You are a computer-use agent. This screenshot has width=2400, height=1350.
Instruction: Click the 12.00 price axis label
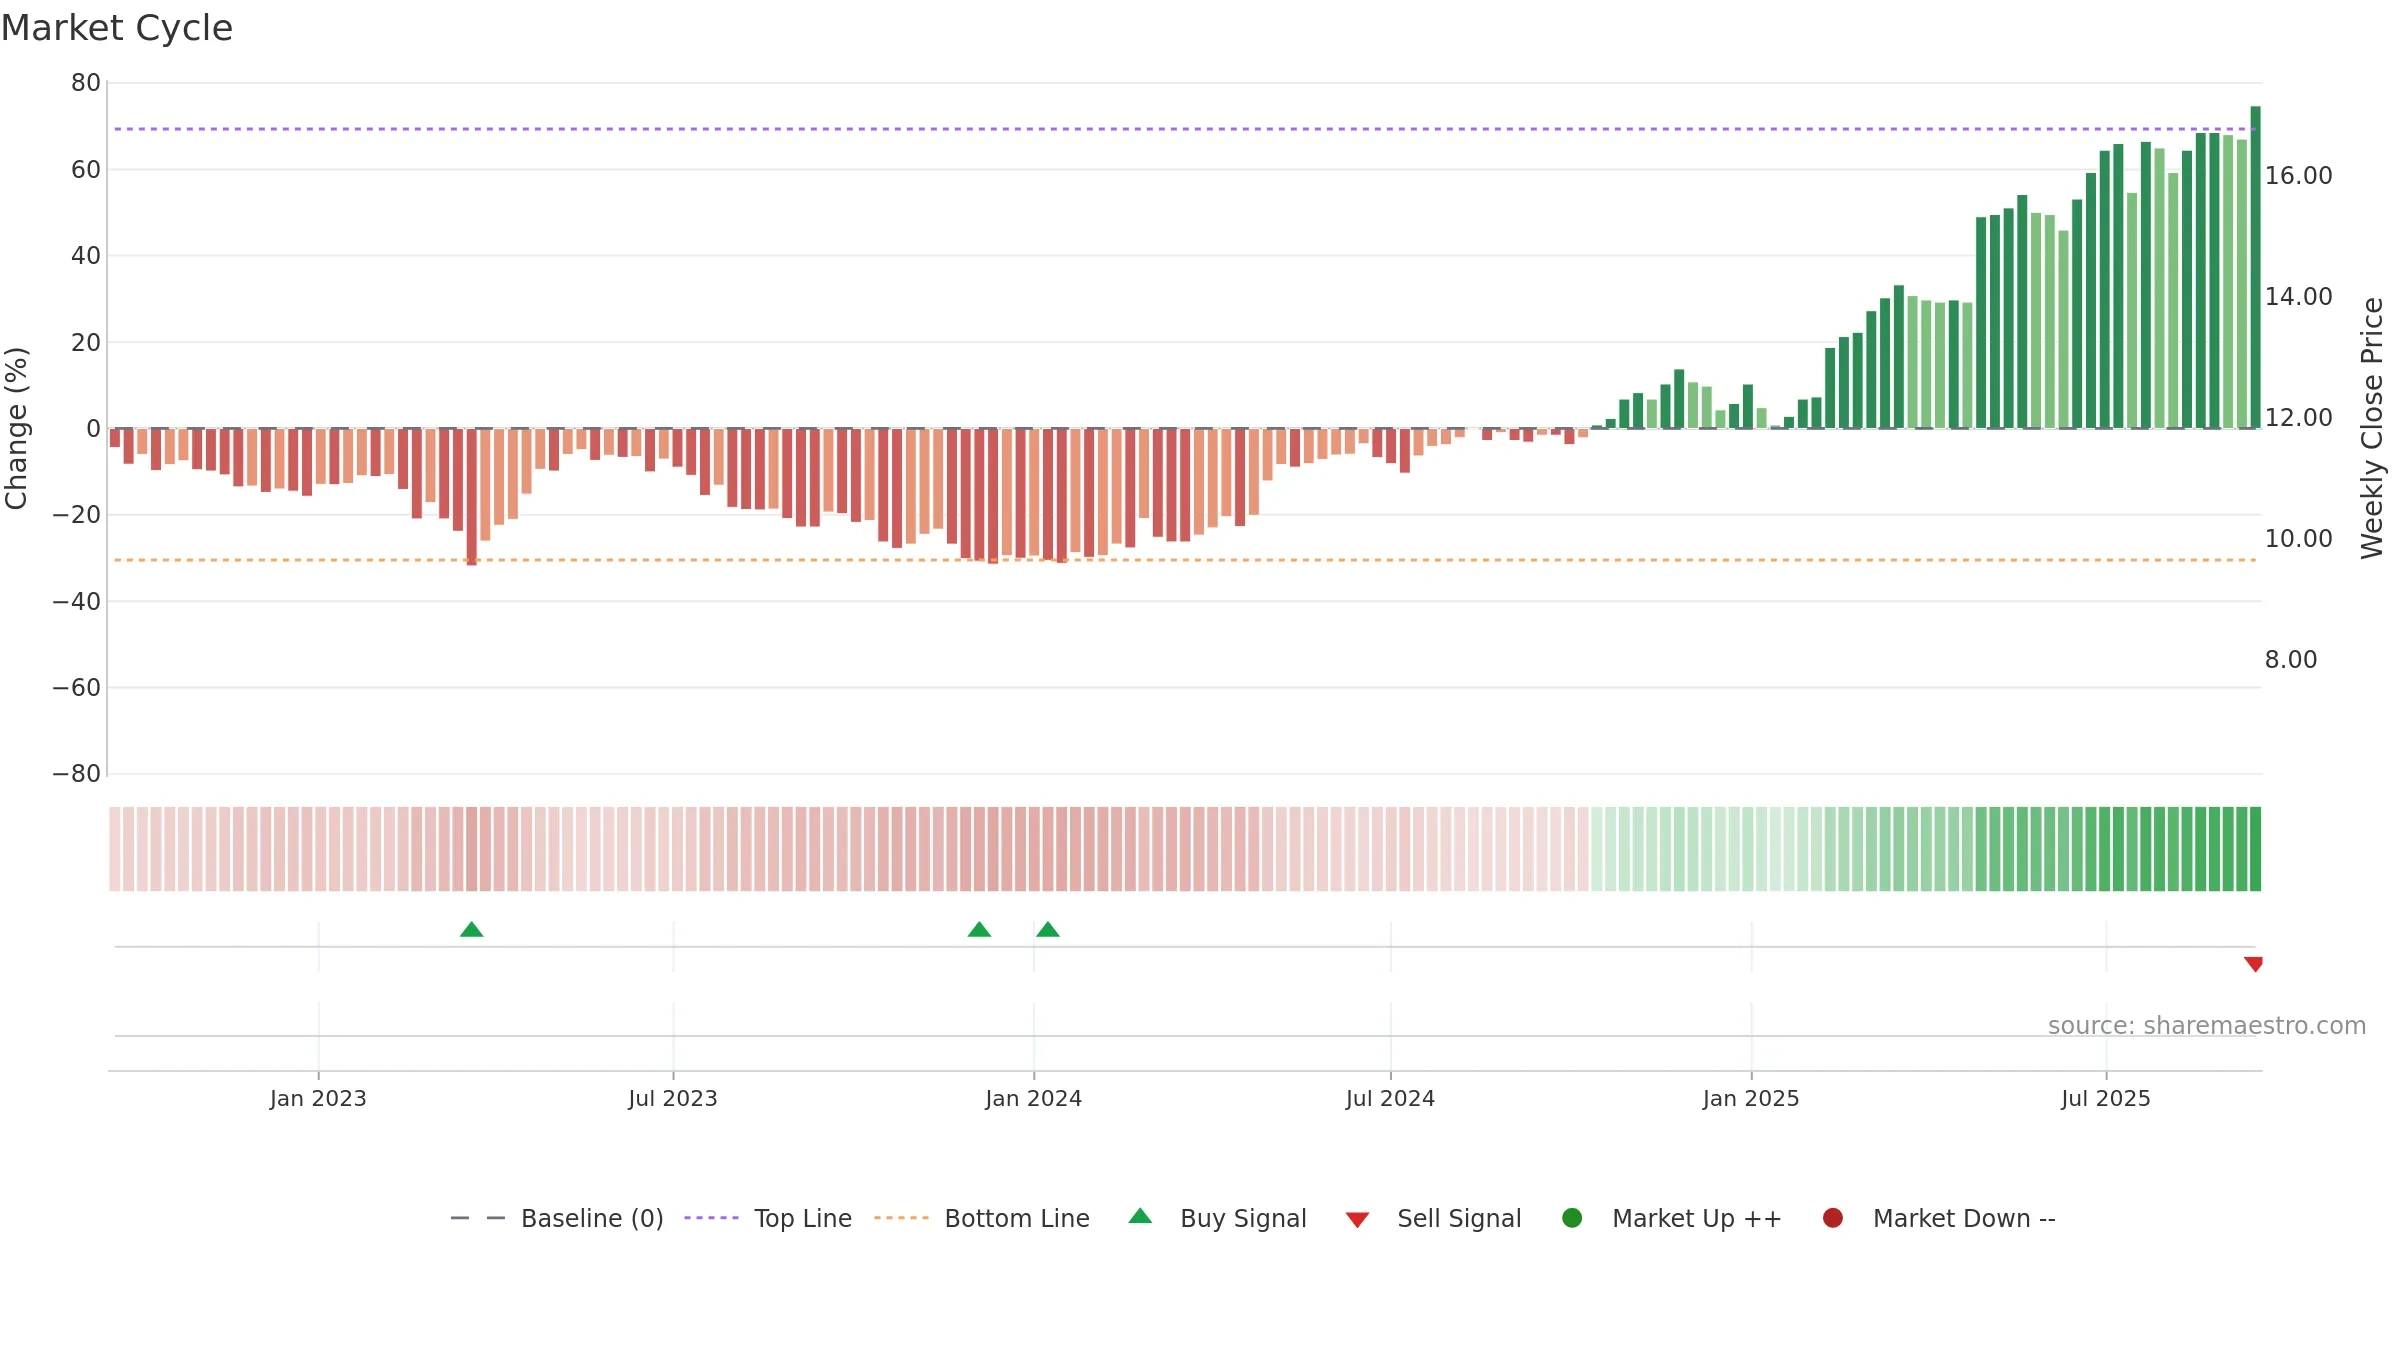[2298, 418]
